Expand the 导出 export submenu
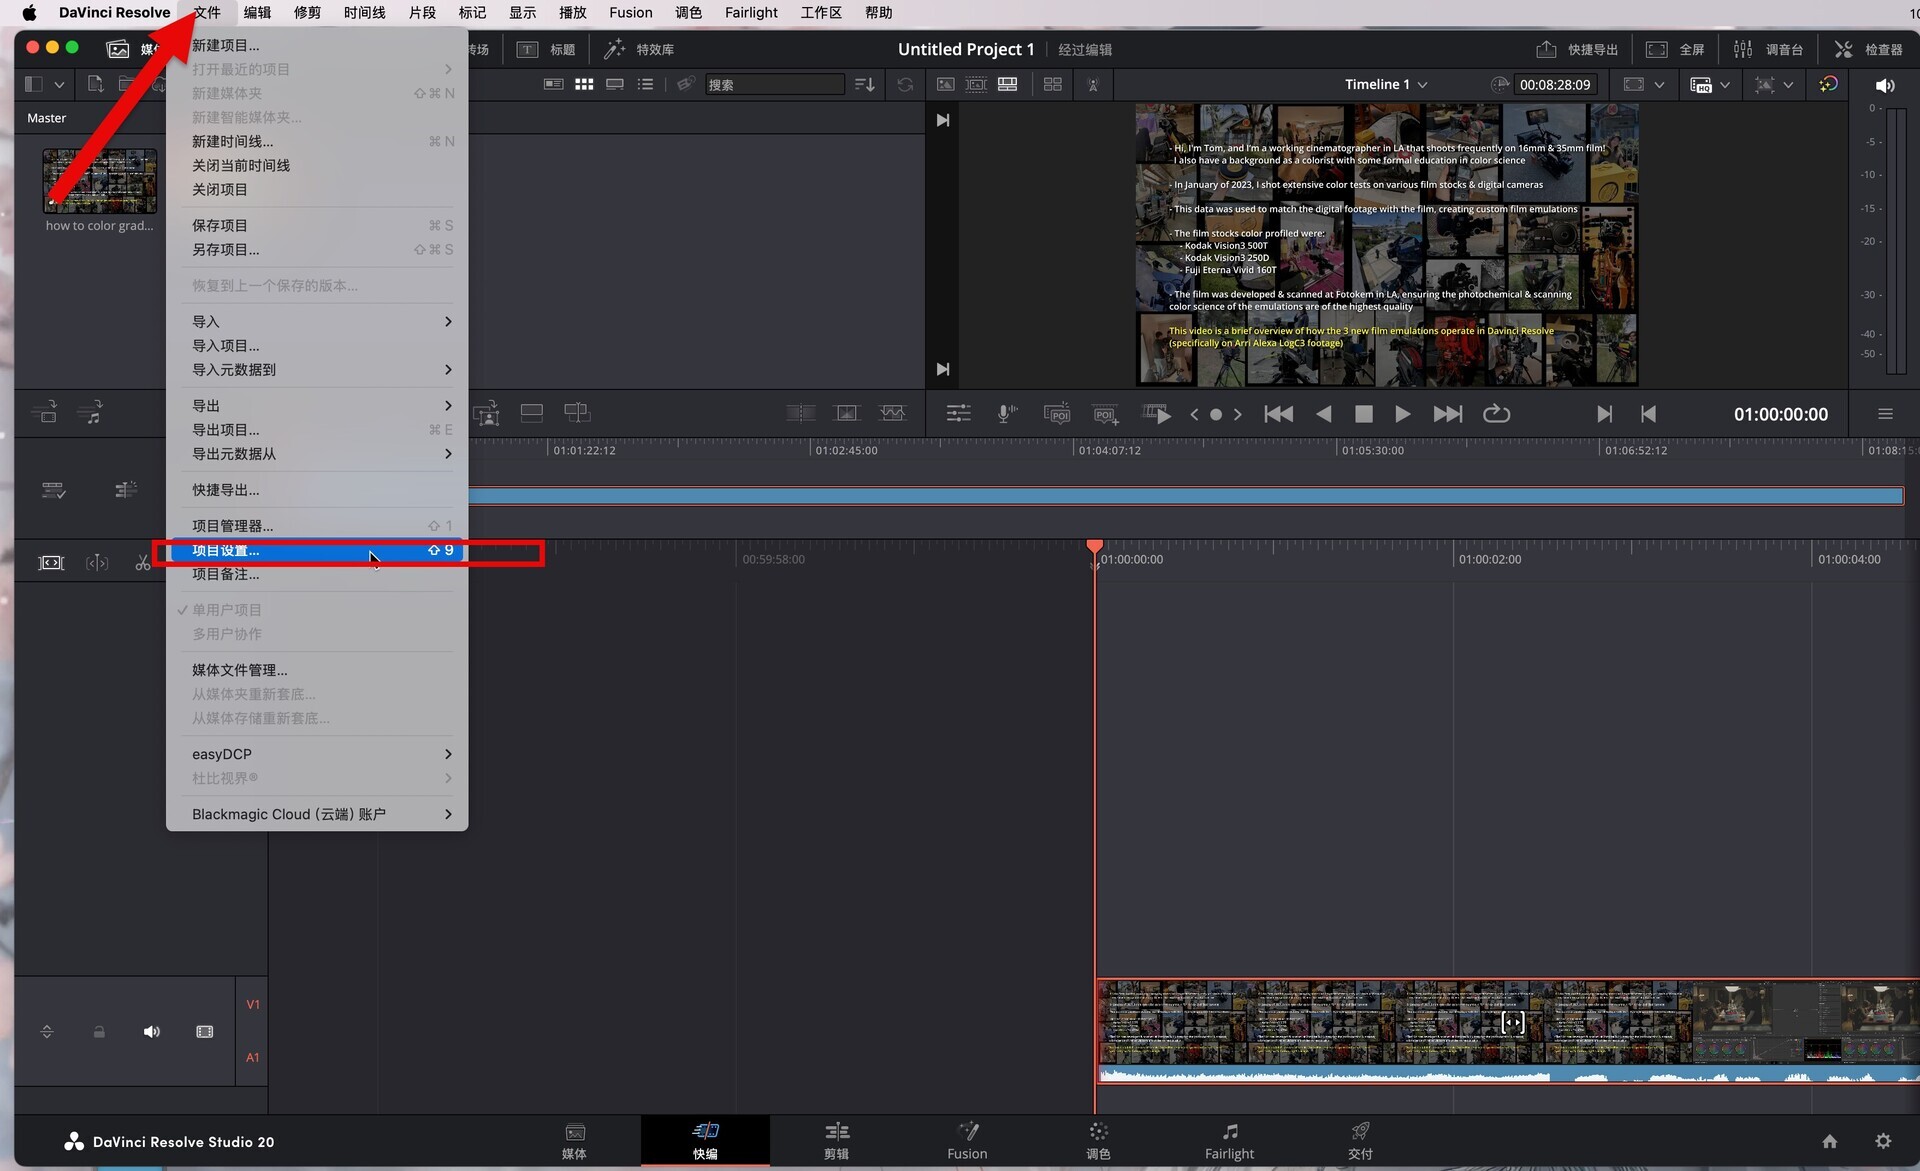This screenshot has height=1171, width=1920. click(x=318, y=405)
